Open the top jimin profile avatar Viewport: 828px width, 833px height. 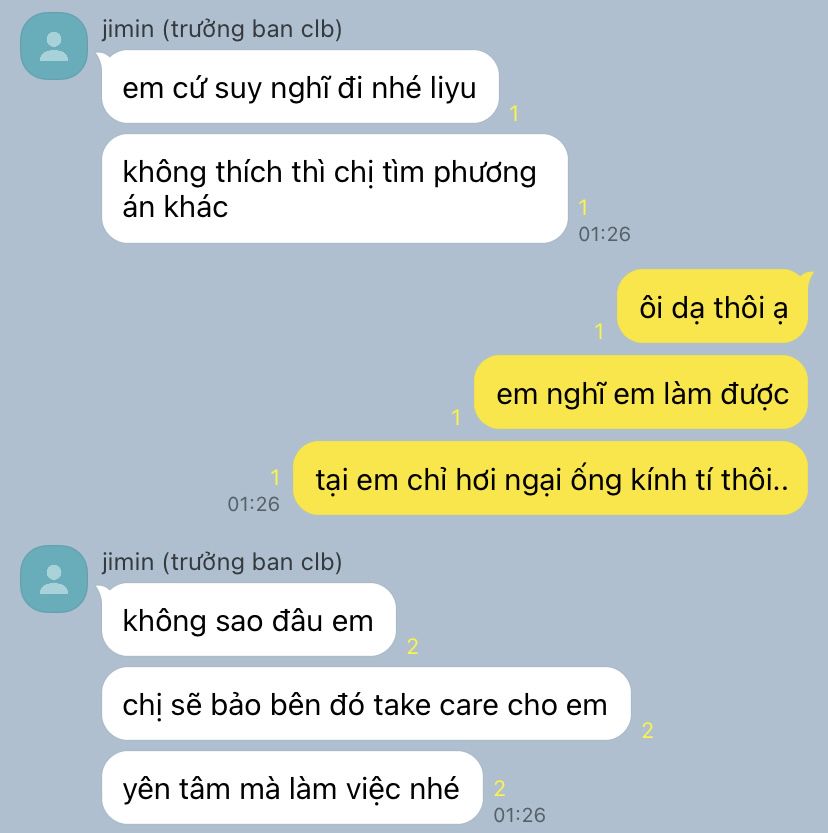click(54, 47)
